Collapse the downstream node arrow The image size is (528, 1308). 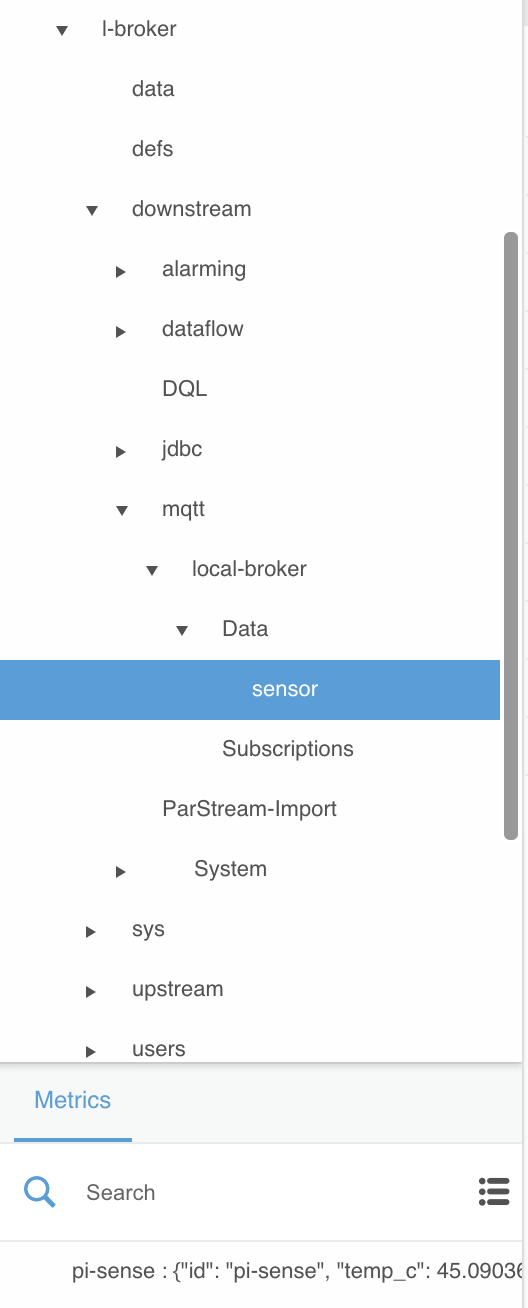tap(92, 210)
